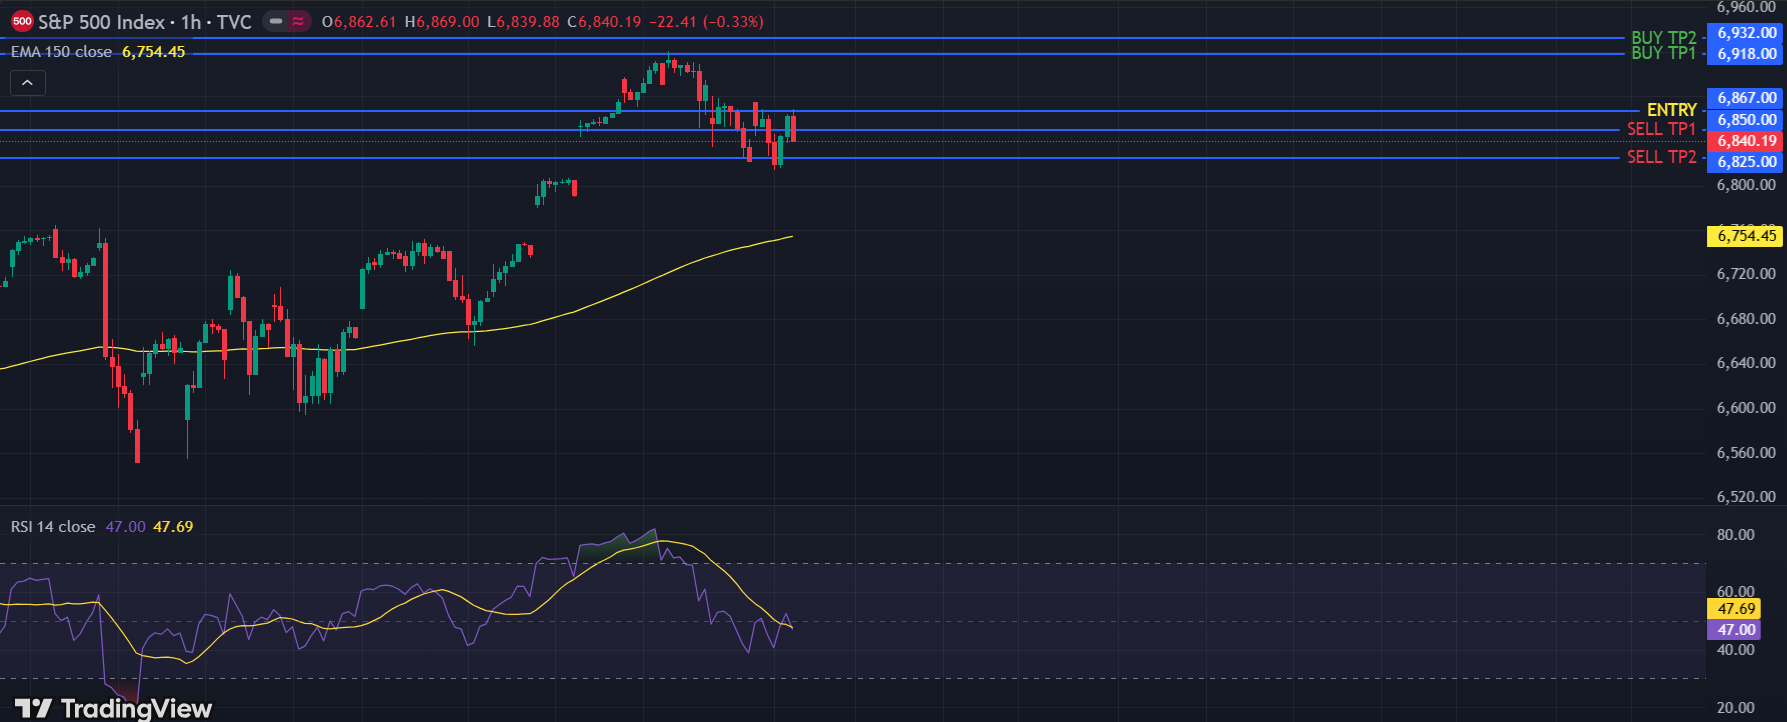Click the BUY TP2 line label
The height and width of the screenshot is (722, 1787).
(x=1663, y=38)
